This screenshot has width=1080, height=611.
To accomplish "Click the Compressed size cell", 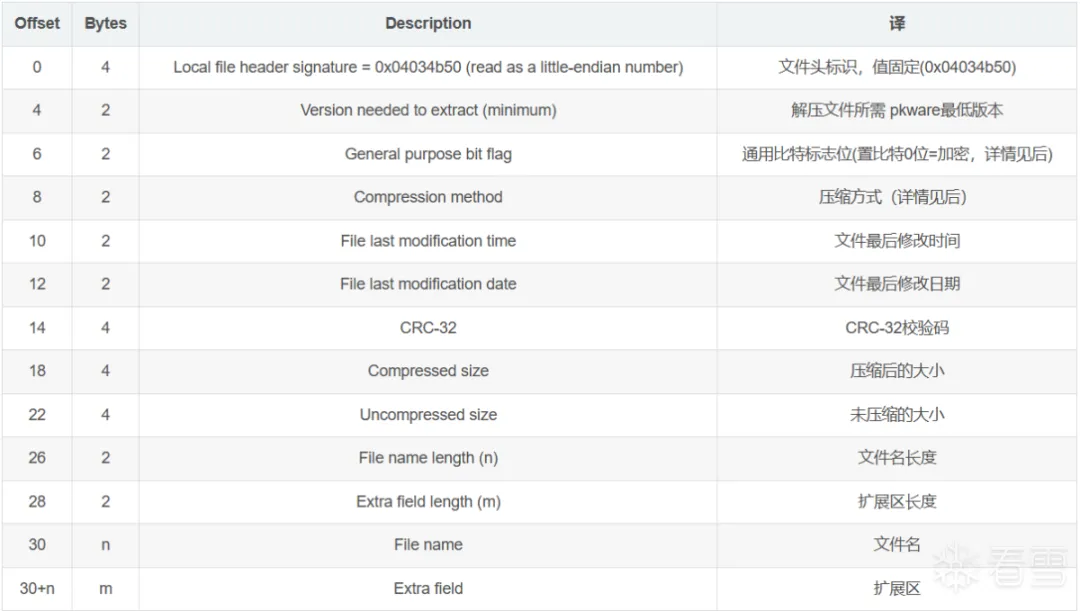I will (x=428, y=371).
